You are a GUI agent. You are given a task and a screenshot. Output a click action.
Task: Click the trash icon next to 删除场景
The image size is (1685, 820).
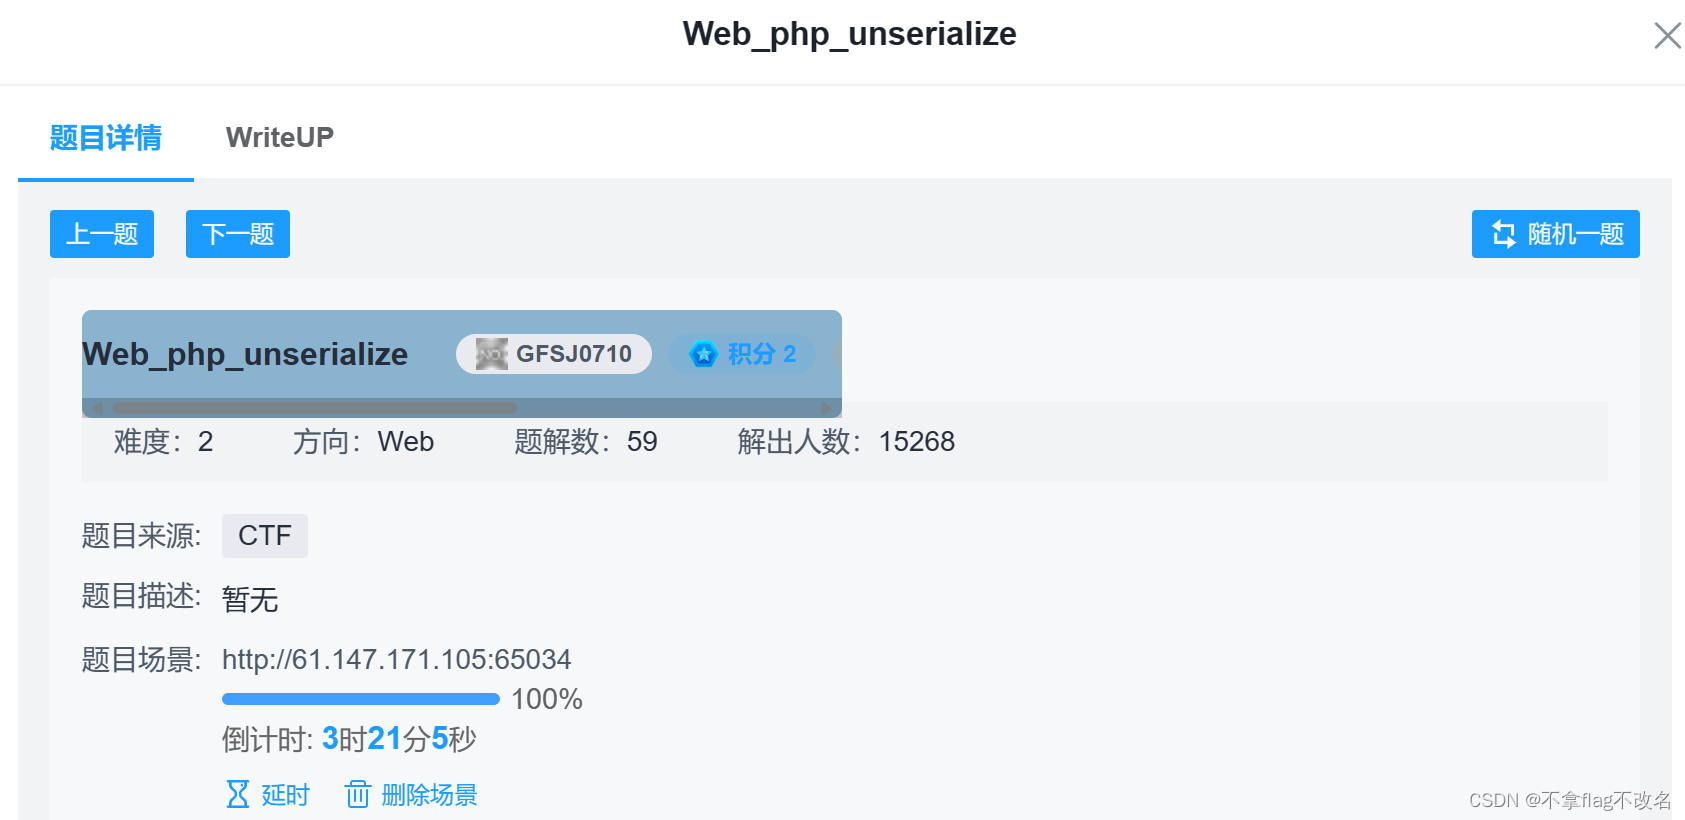pos(358,794)
